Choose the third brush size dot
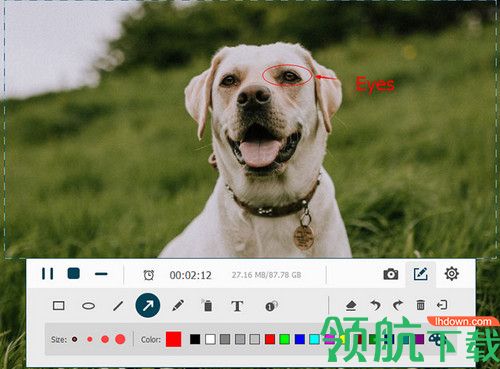Image resolution: width=500 pixels, height=369 pixels. click(105, 339)
